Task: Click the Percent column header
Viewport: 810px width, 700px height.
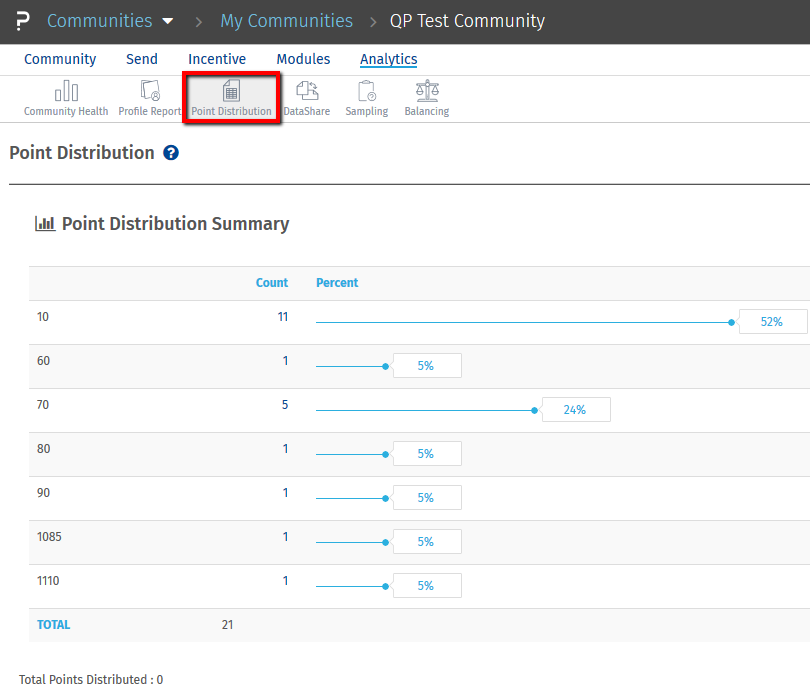Action: 337,283
